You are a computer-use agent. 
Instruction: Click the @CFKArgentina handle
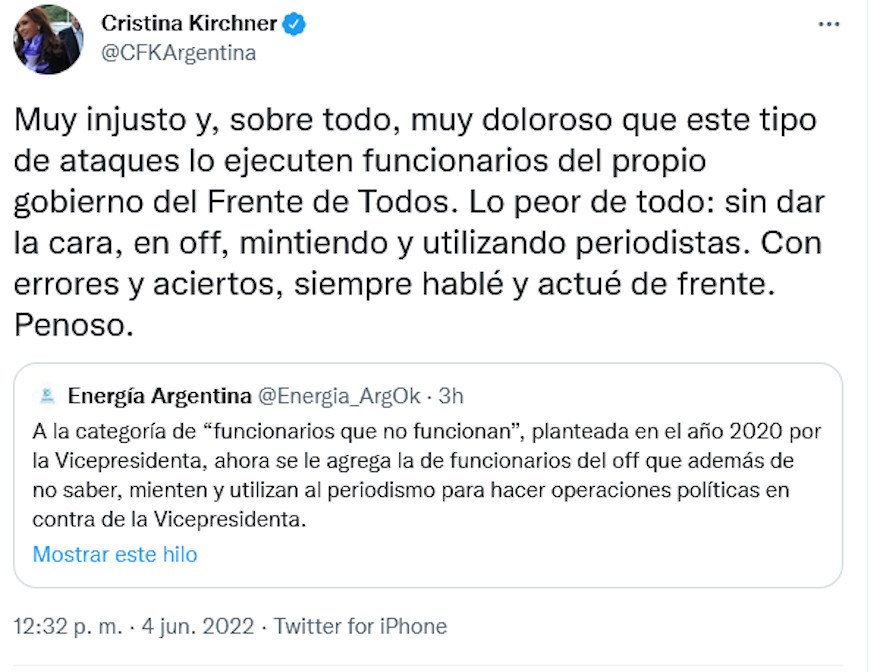[178, 53]
